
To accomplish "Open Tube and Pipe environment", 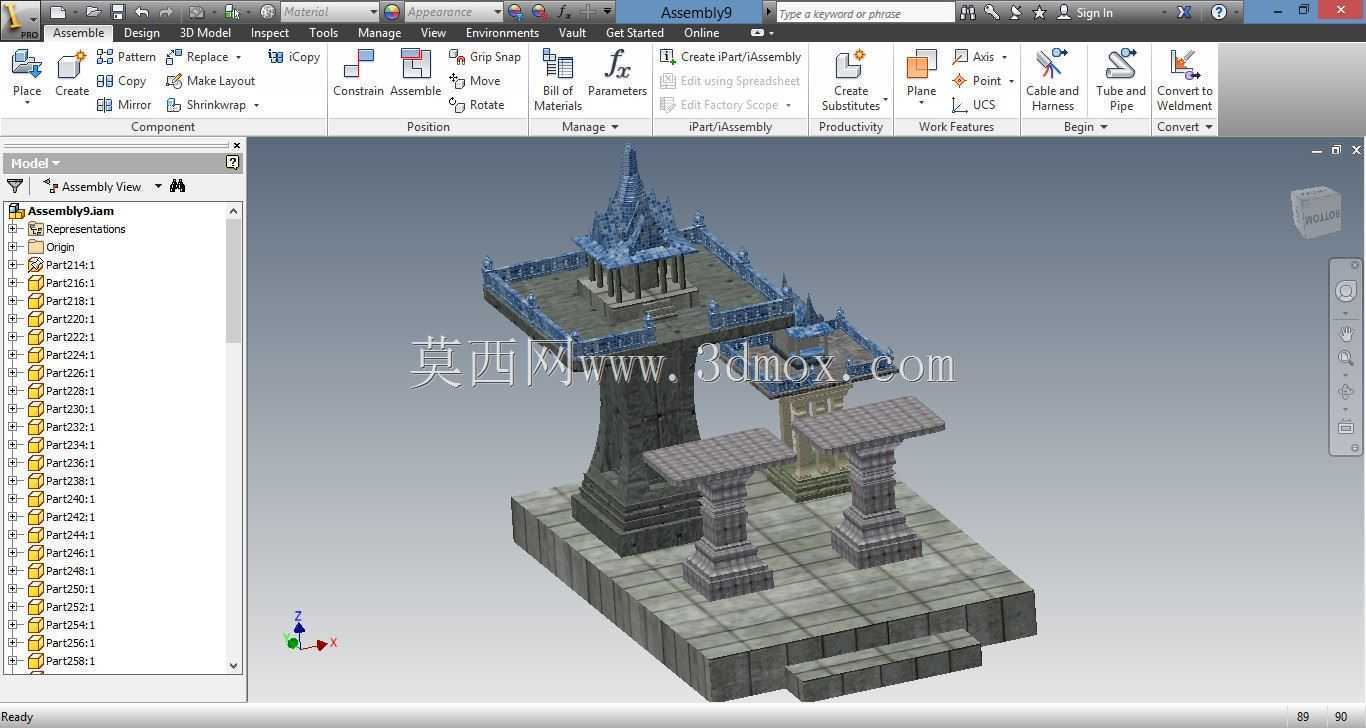I will click(1121, 80).
